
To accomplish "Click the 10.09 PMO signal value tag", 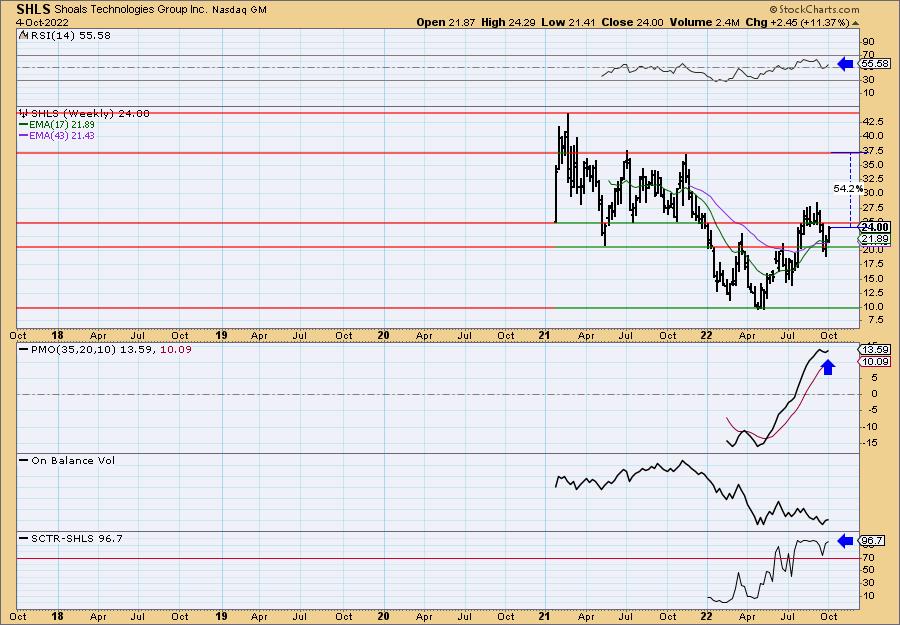I will (875, 362).
